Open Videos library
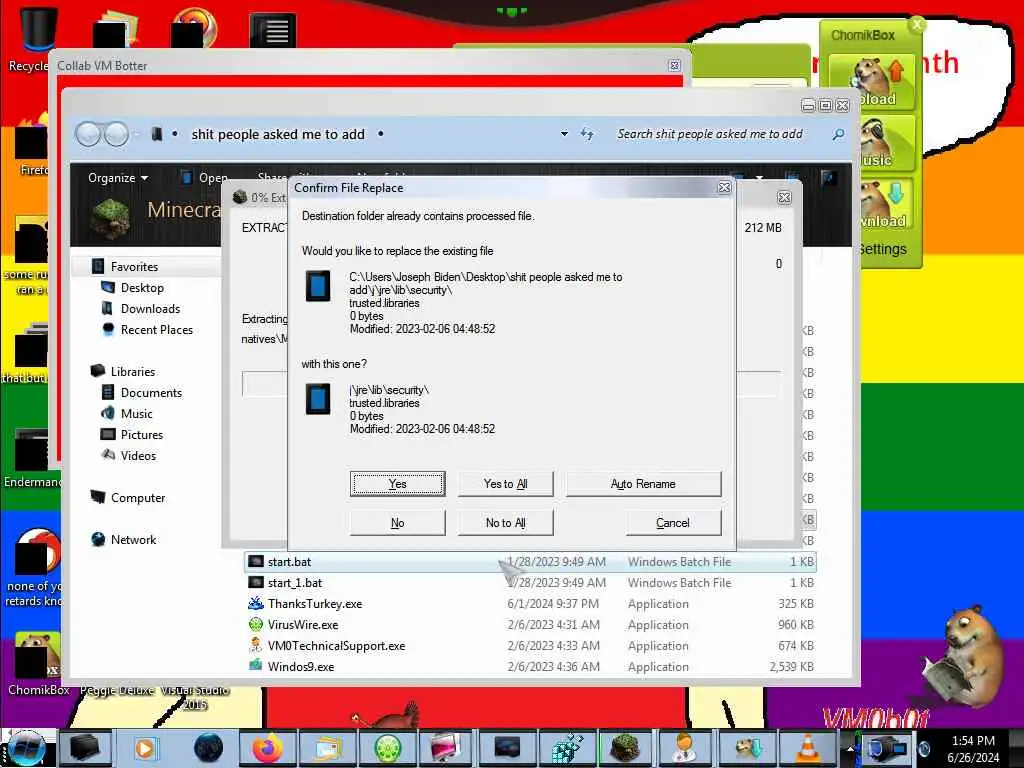Viewport: 1024px width, 768px height. pyautogui.click(x=138, y=456)
